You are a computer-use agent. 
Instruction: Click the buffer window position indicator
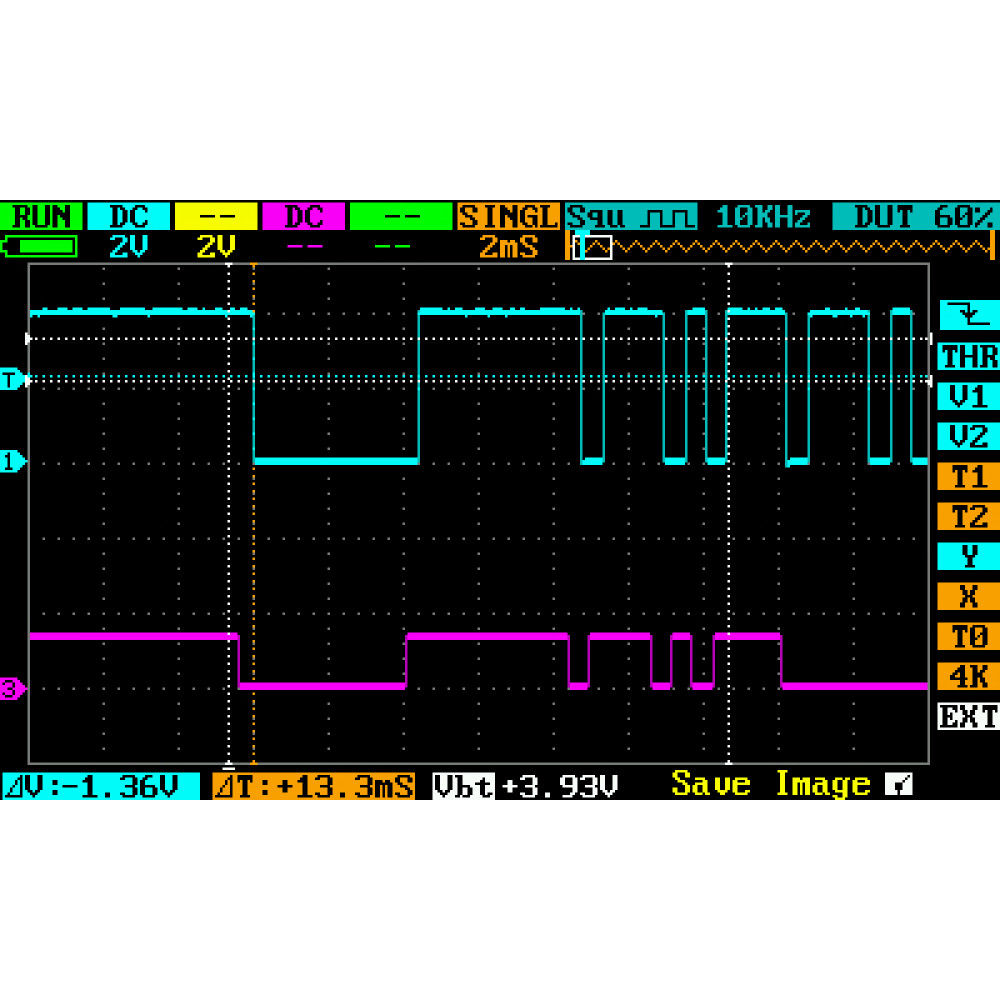click(x=596, y=246)
